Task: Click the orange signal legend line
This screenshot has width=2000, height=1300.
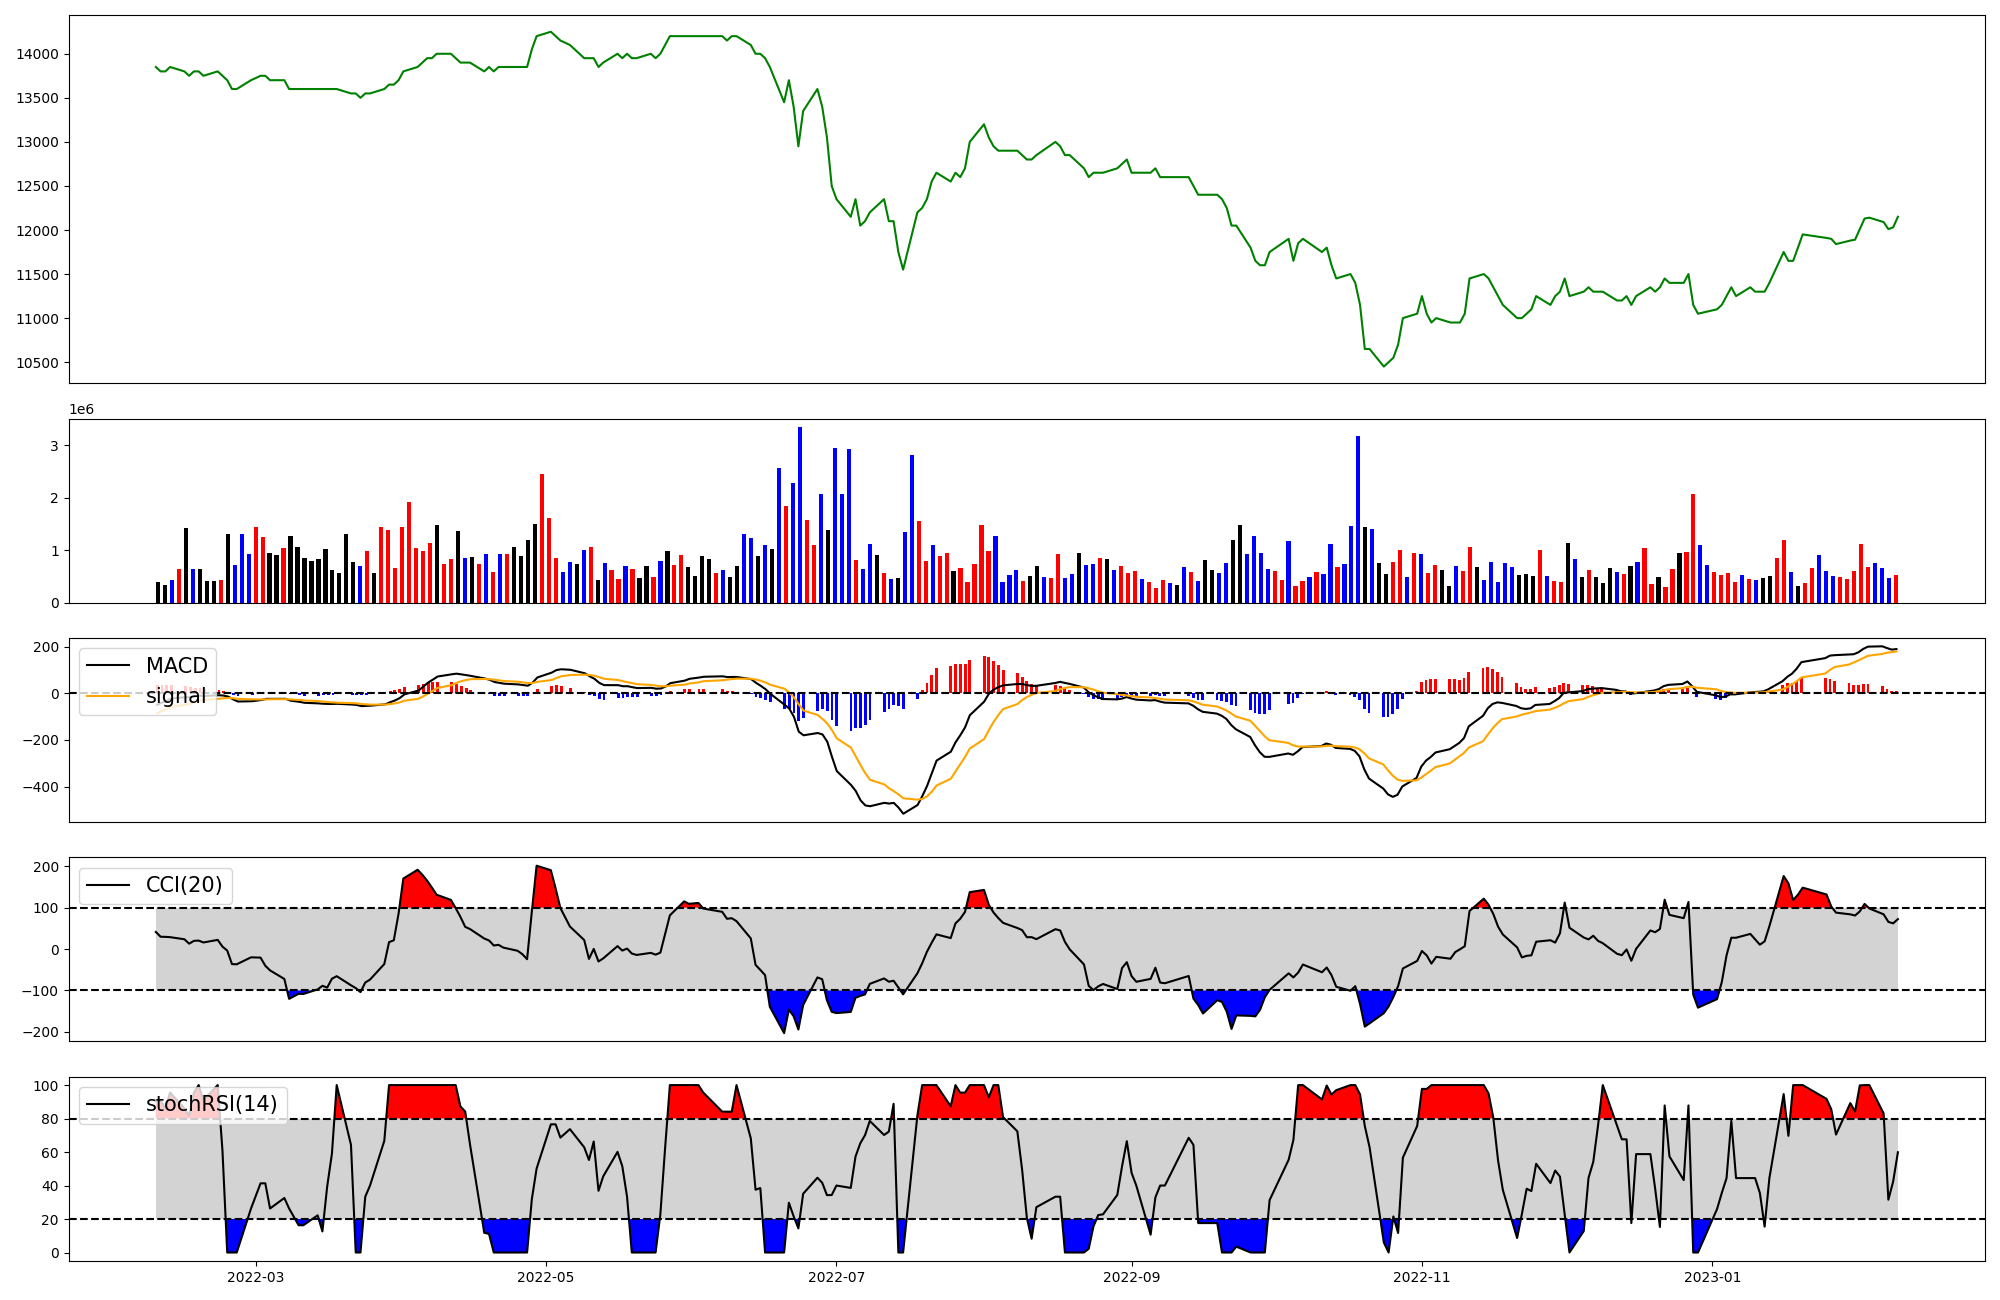Action: pyautogui.click(x=108, y=696)
